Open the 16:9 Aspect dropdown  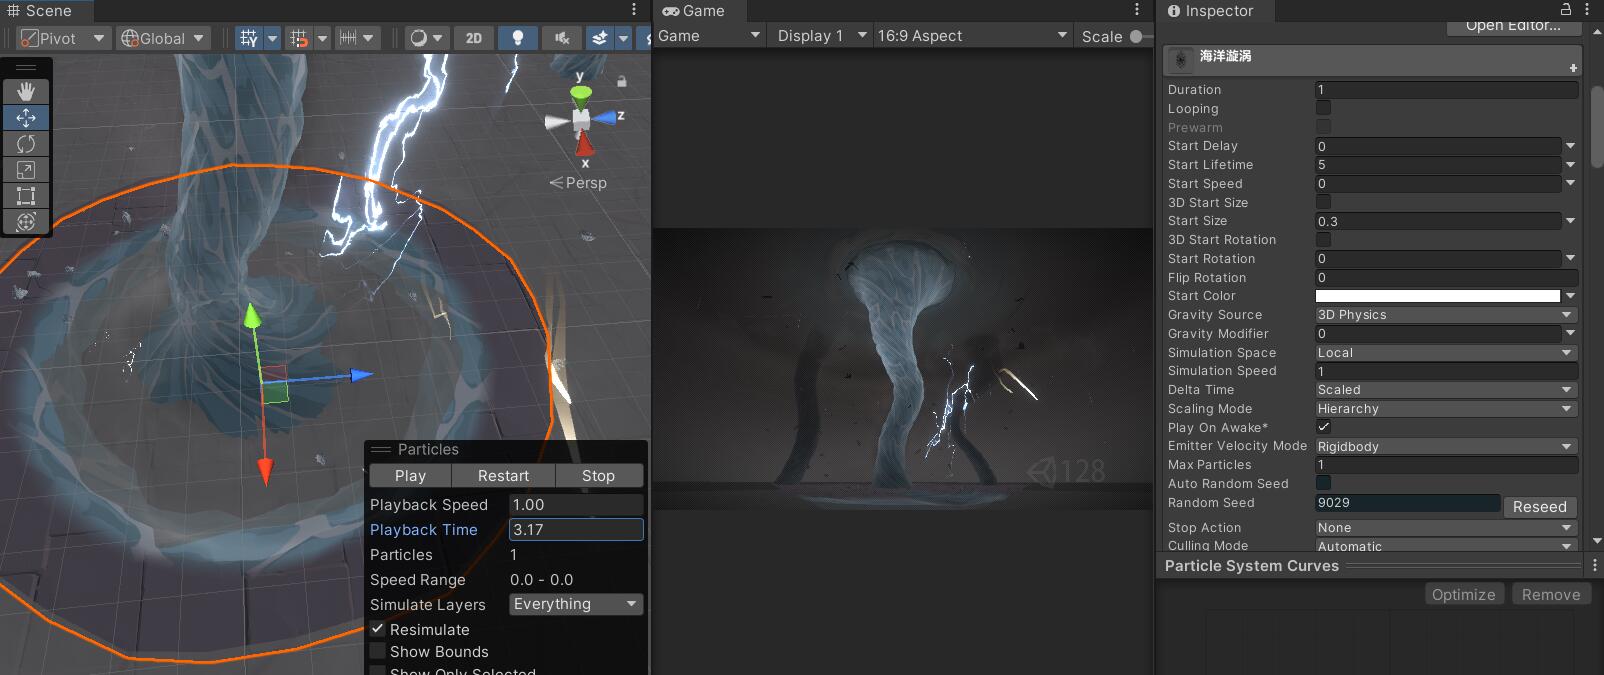click(971, 36)
